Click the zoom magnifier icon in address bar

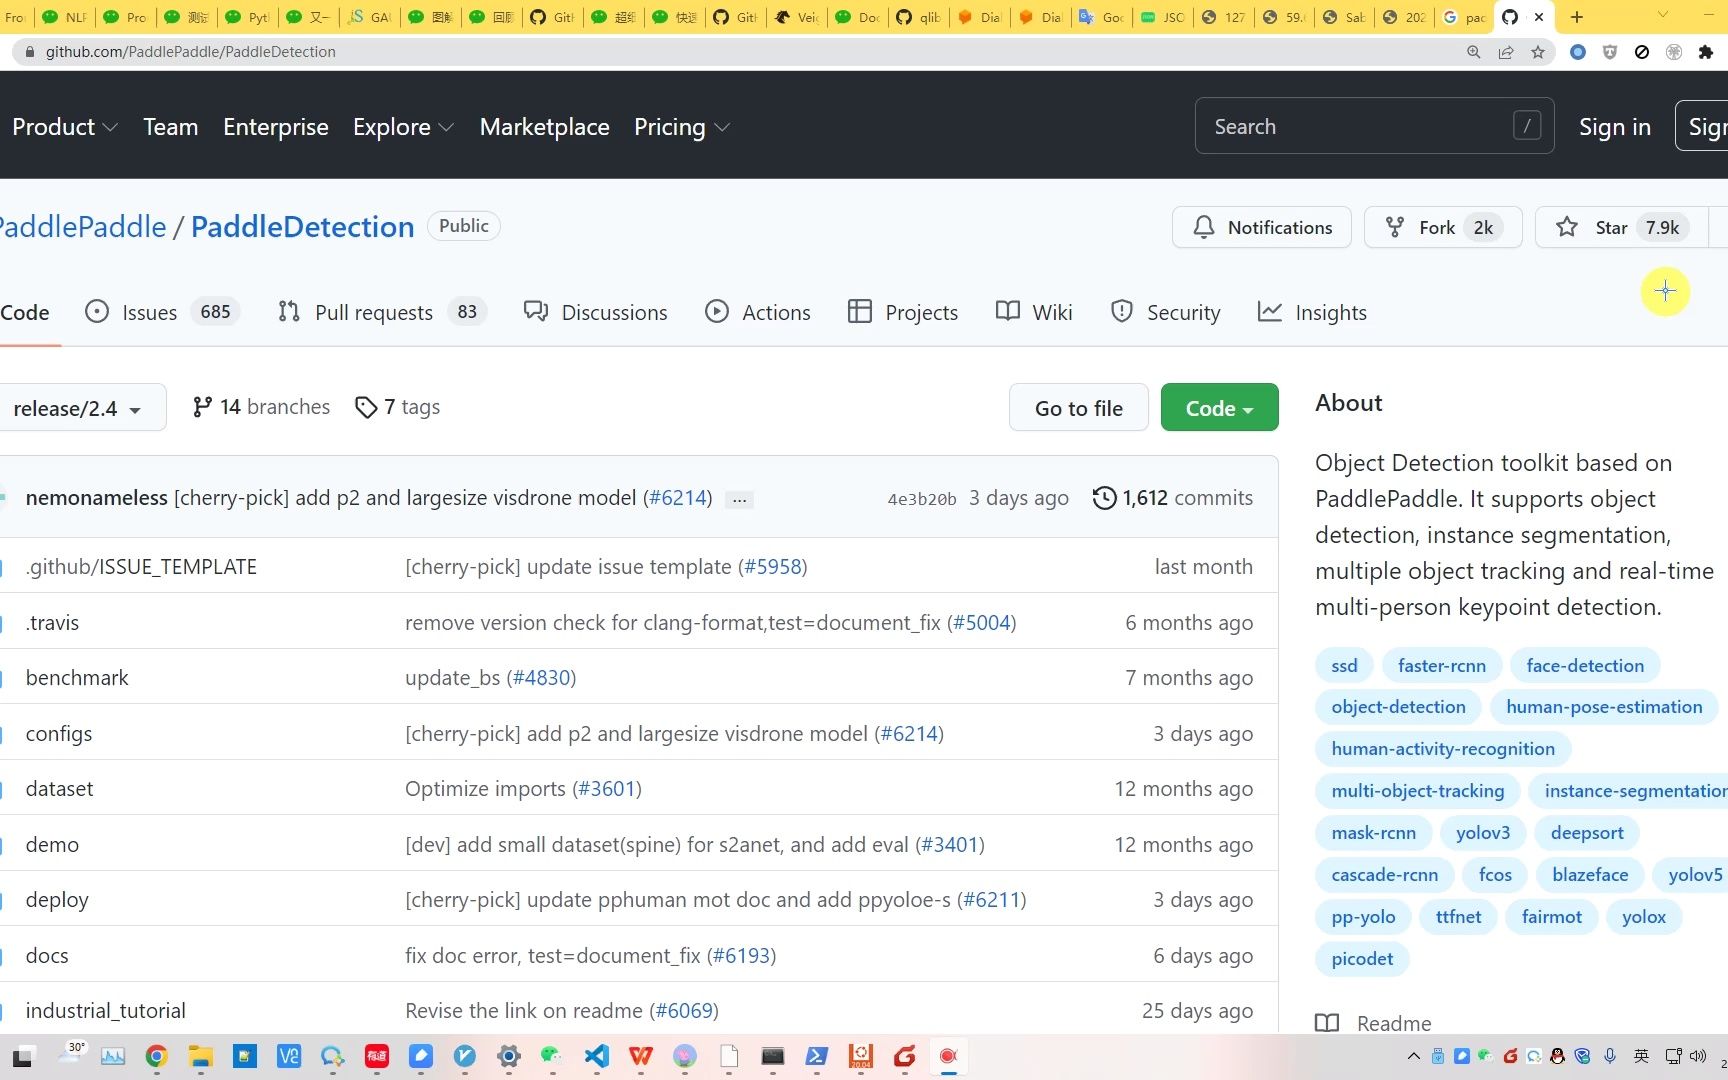click(x=1473, y=52)
